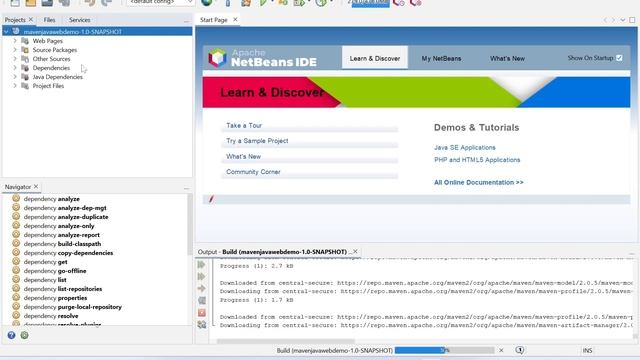Close the Output Build tab
This screenshot has height=360, width=640.
click(x=355, y=251)
